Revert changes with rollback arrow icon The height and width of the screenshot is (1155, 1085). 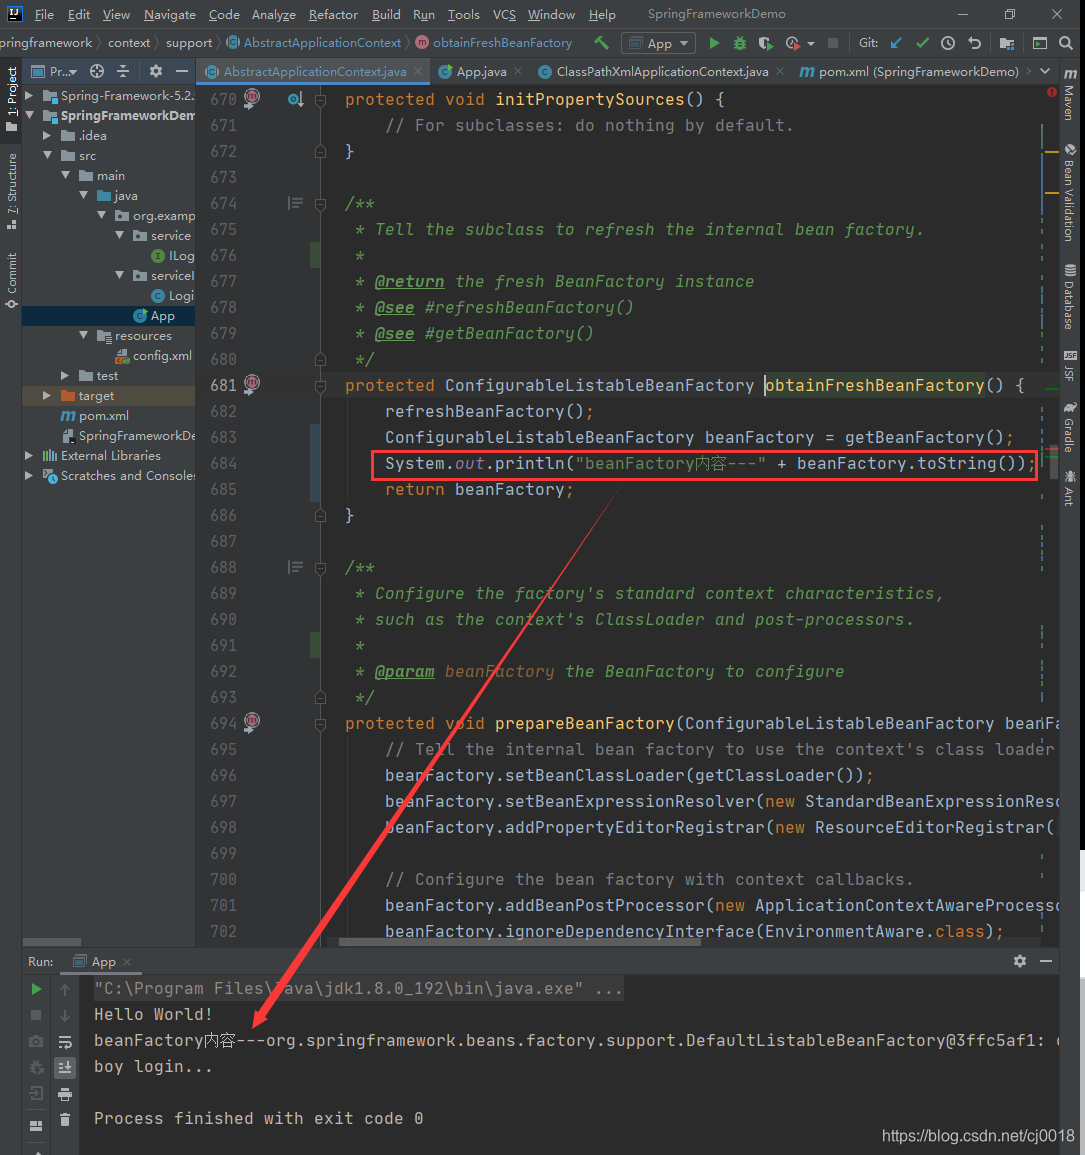click(975, 43)
